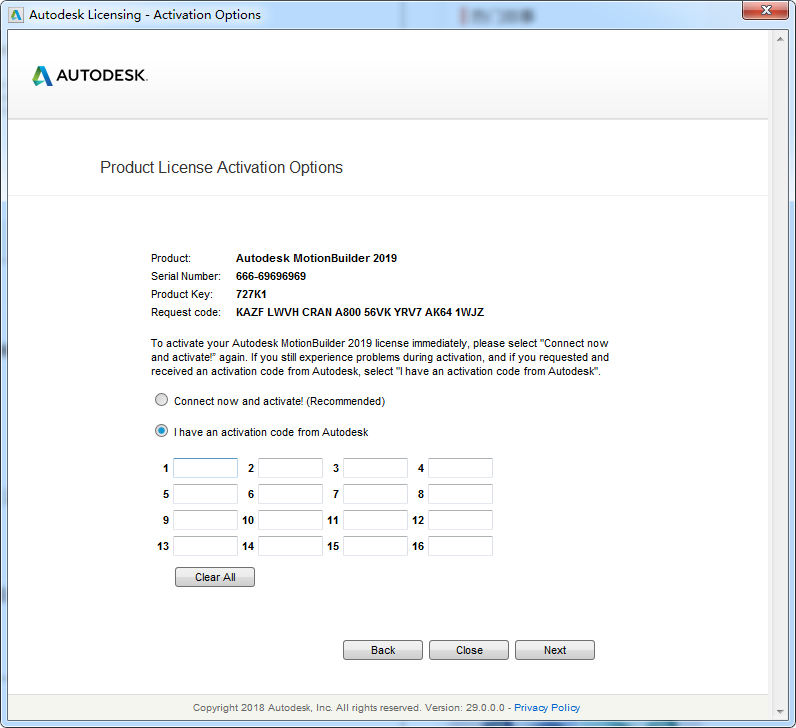The height and width of the screenshot is (728, 796).
Task: Click the "Product Key:" label
Action: [182, 294]
